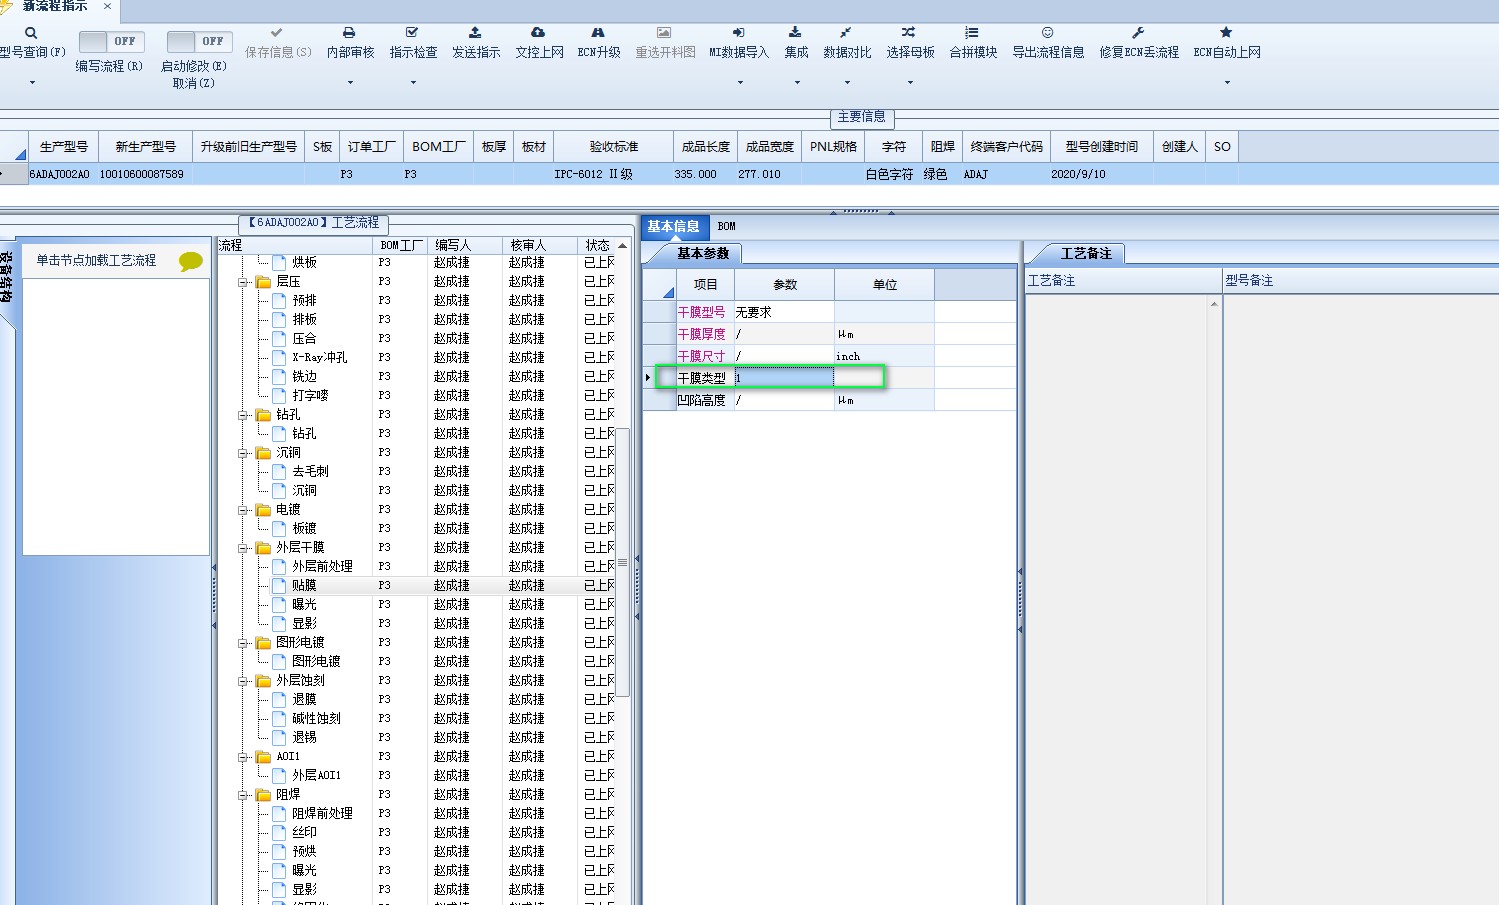Image resolution: width=1499 pixels, height=905 pixels.
Task: Open dropdown arrow under MI数据导入
Action: click(x=740, y=82)
